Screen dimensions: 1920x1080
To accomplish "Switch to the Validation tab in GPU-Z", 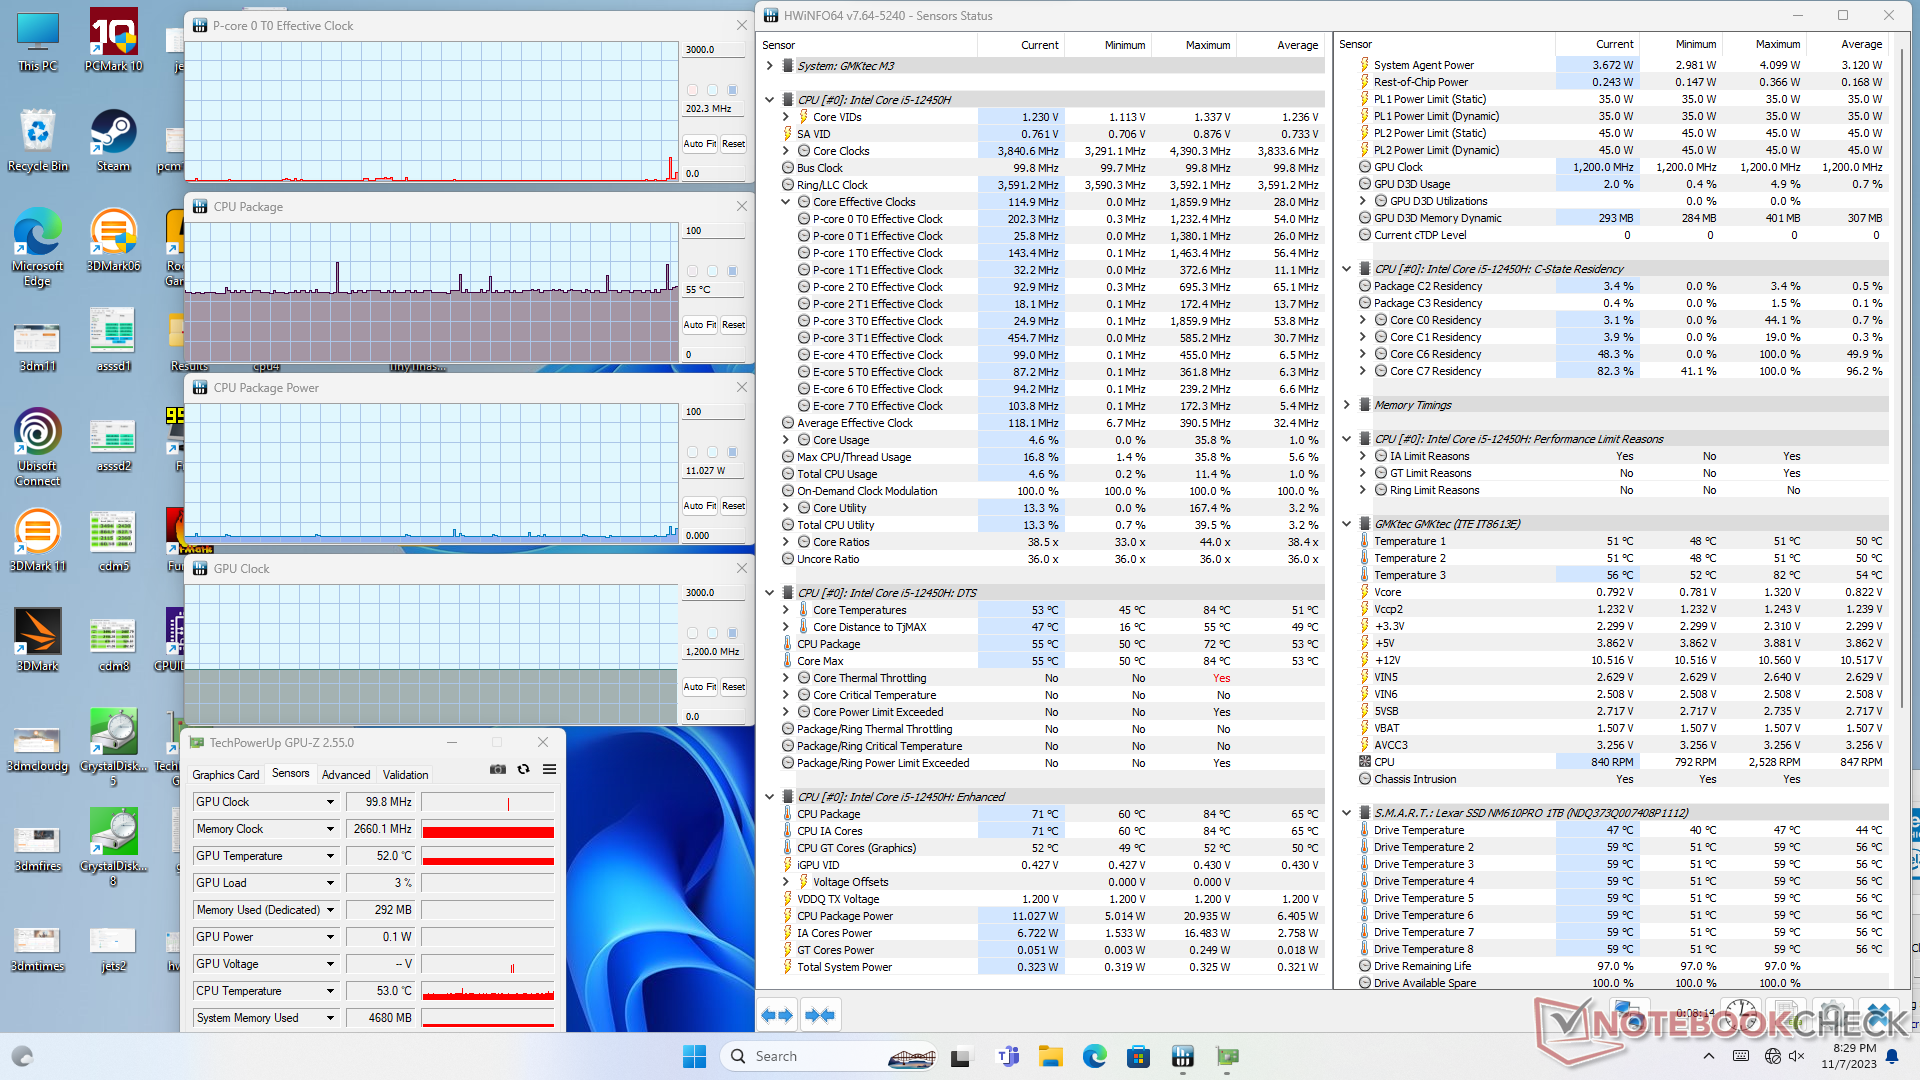I will click(405, 774).
